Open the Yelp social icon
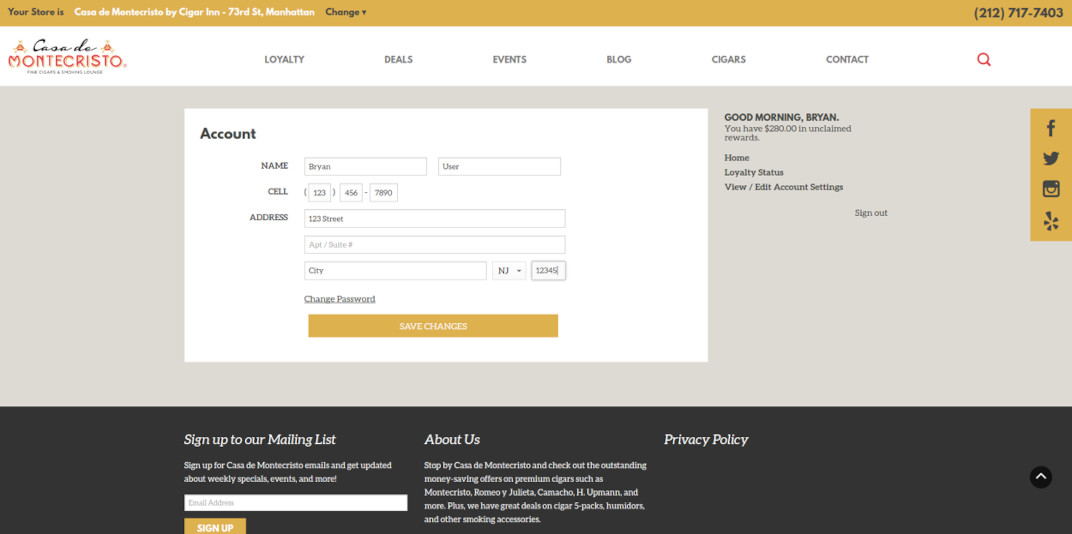The height and width of the screenshot is (534, 1072). pyautogui.click(x=1050, y=221)
